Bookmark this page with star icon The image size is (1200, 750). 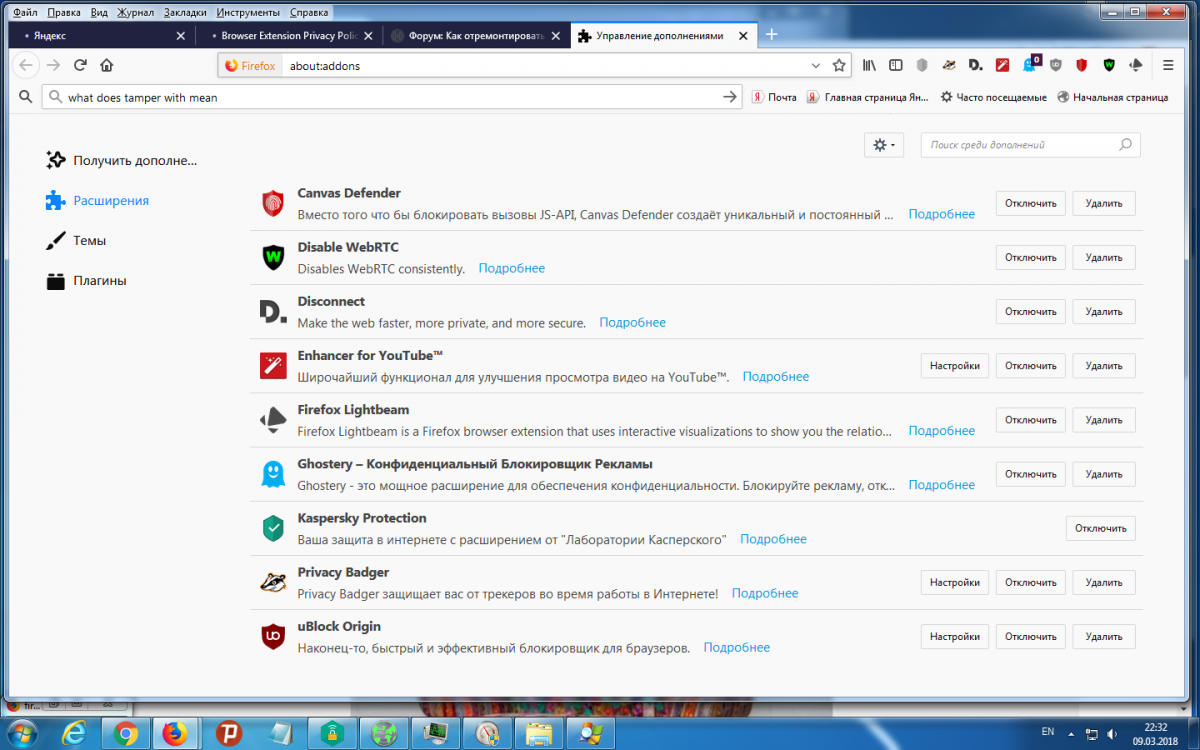pos(839,65)
